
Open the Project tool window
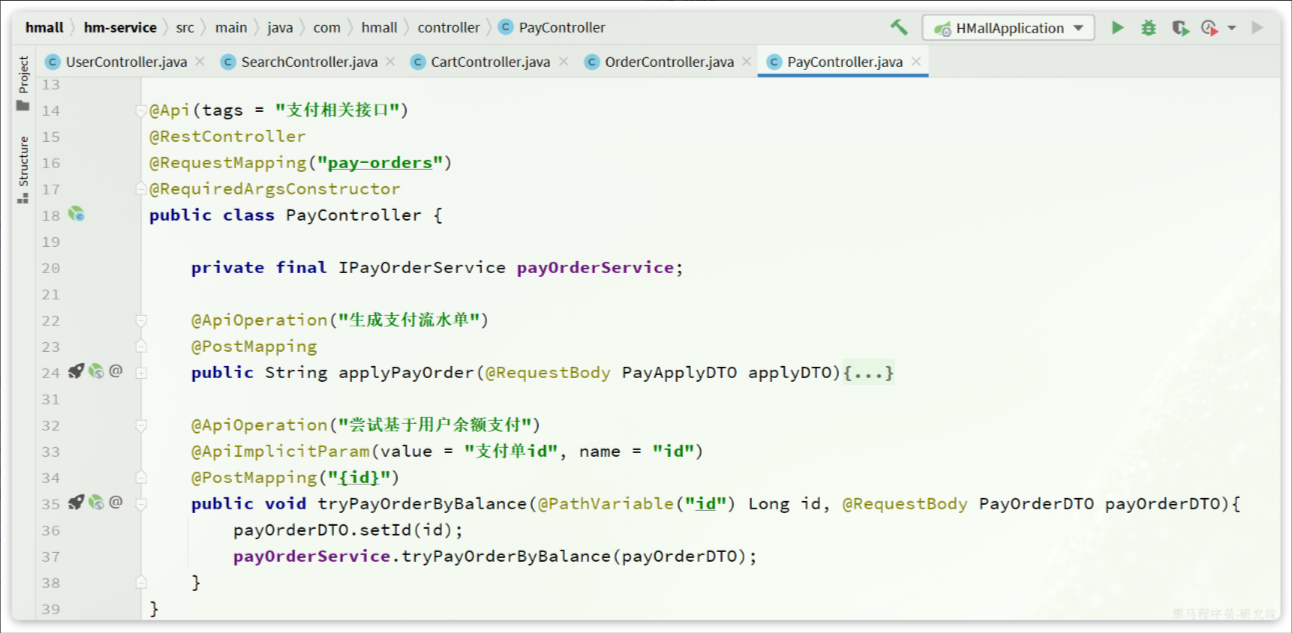click(x=23, y=84)
